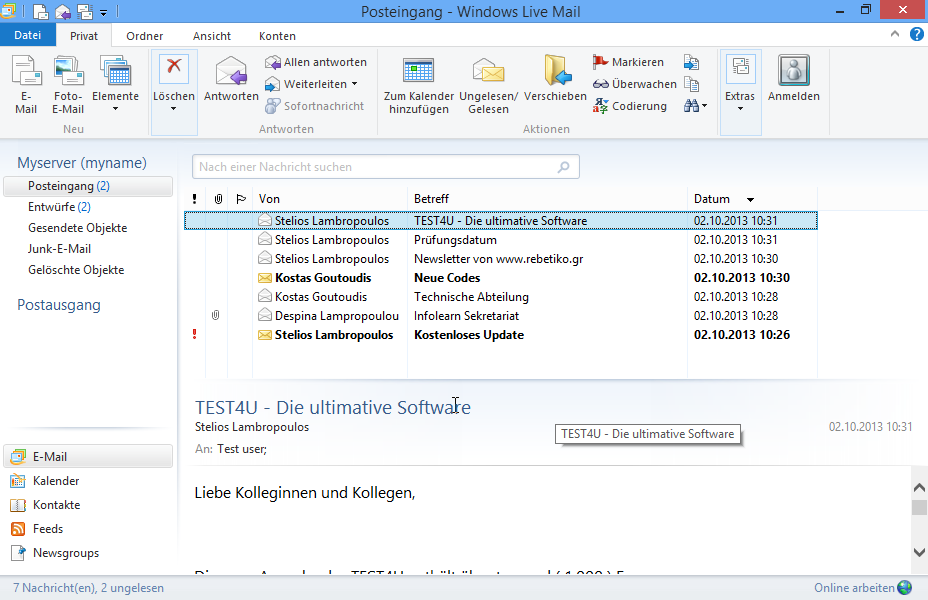Click Online arbeiten in status bar

[863, 588]
